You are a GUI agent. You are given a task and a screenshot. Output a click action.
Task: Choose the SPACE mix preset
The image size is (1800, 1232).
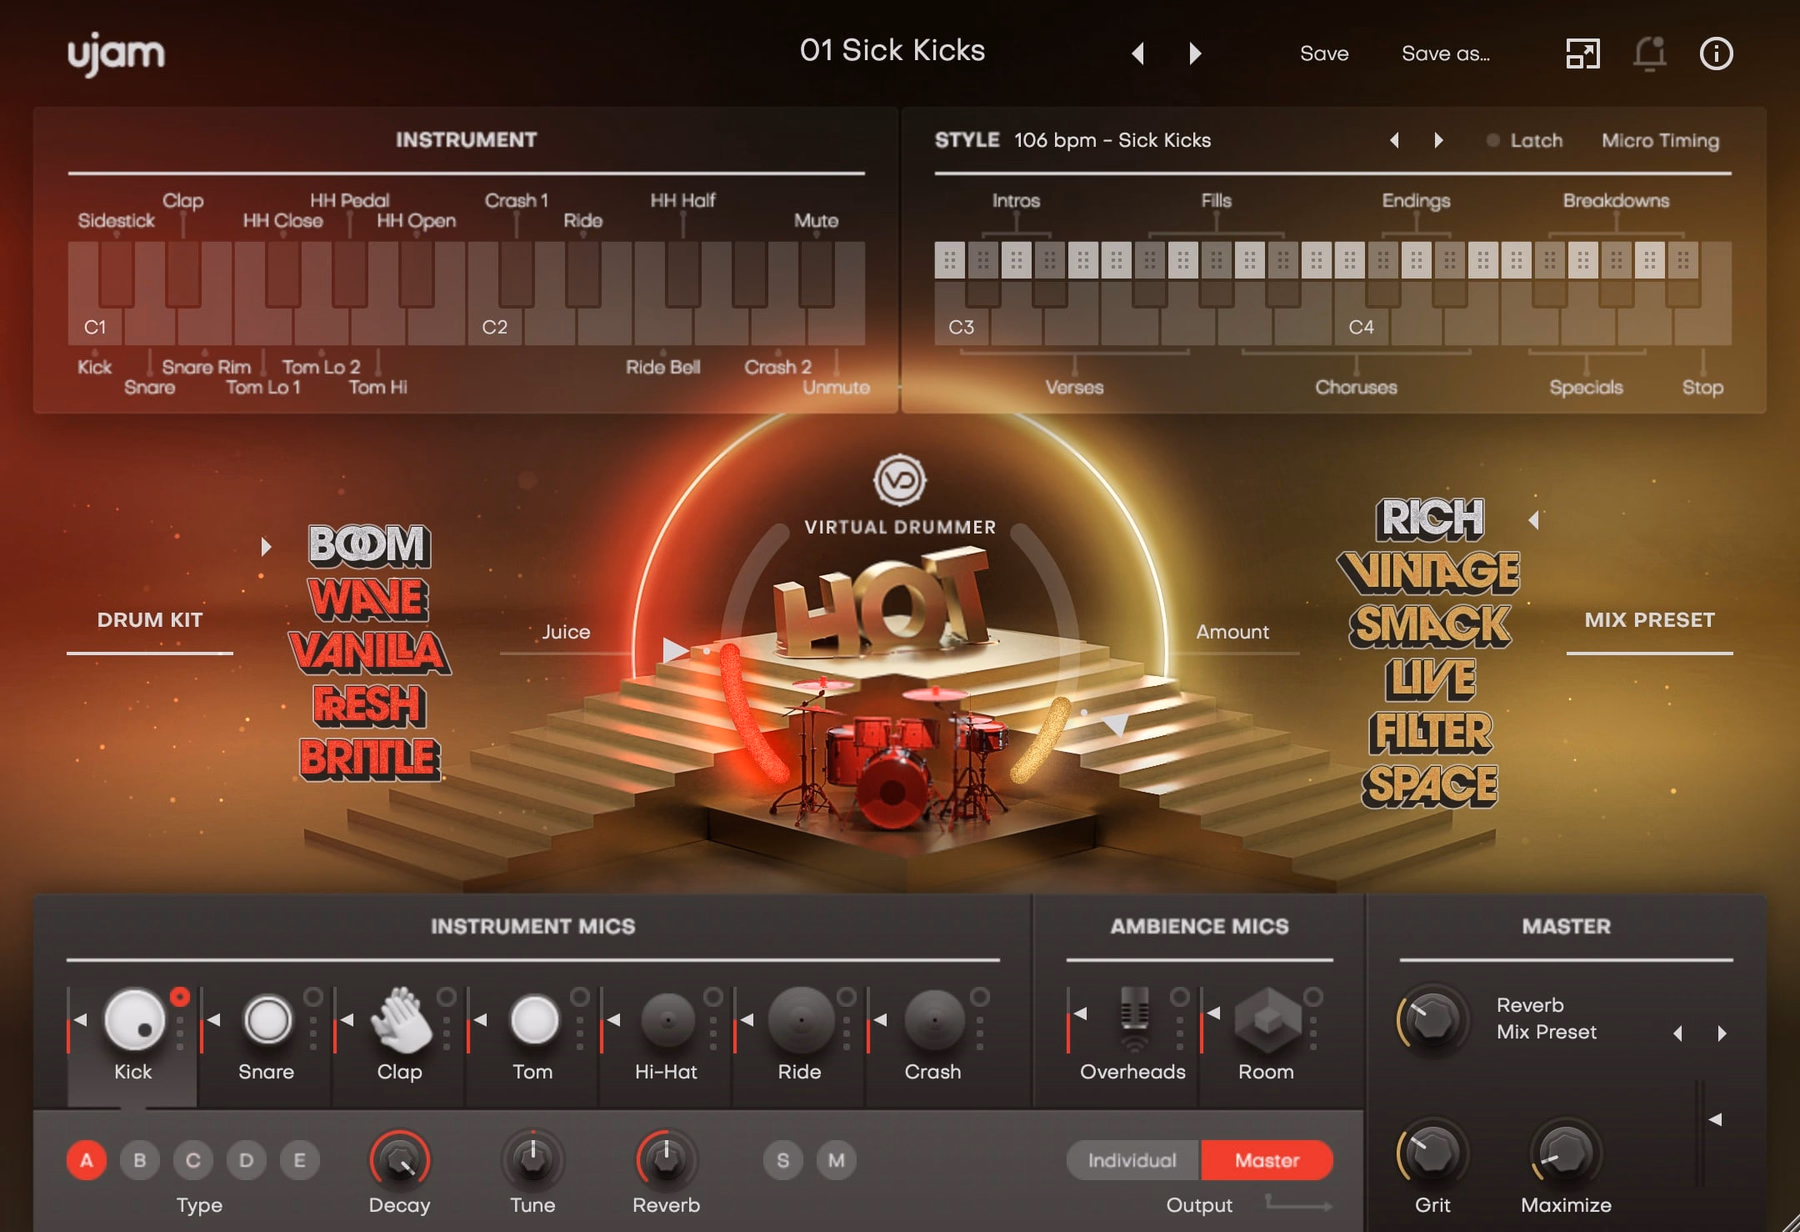(1430, 786)
